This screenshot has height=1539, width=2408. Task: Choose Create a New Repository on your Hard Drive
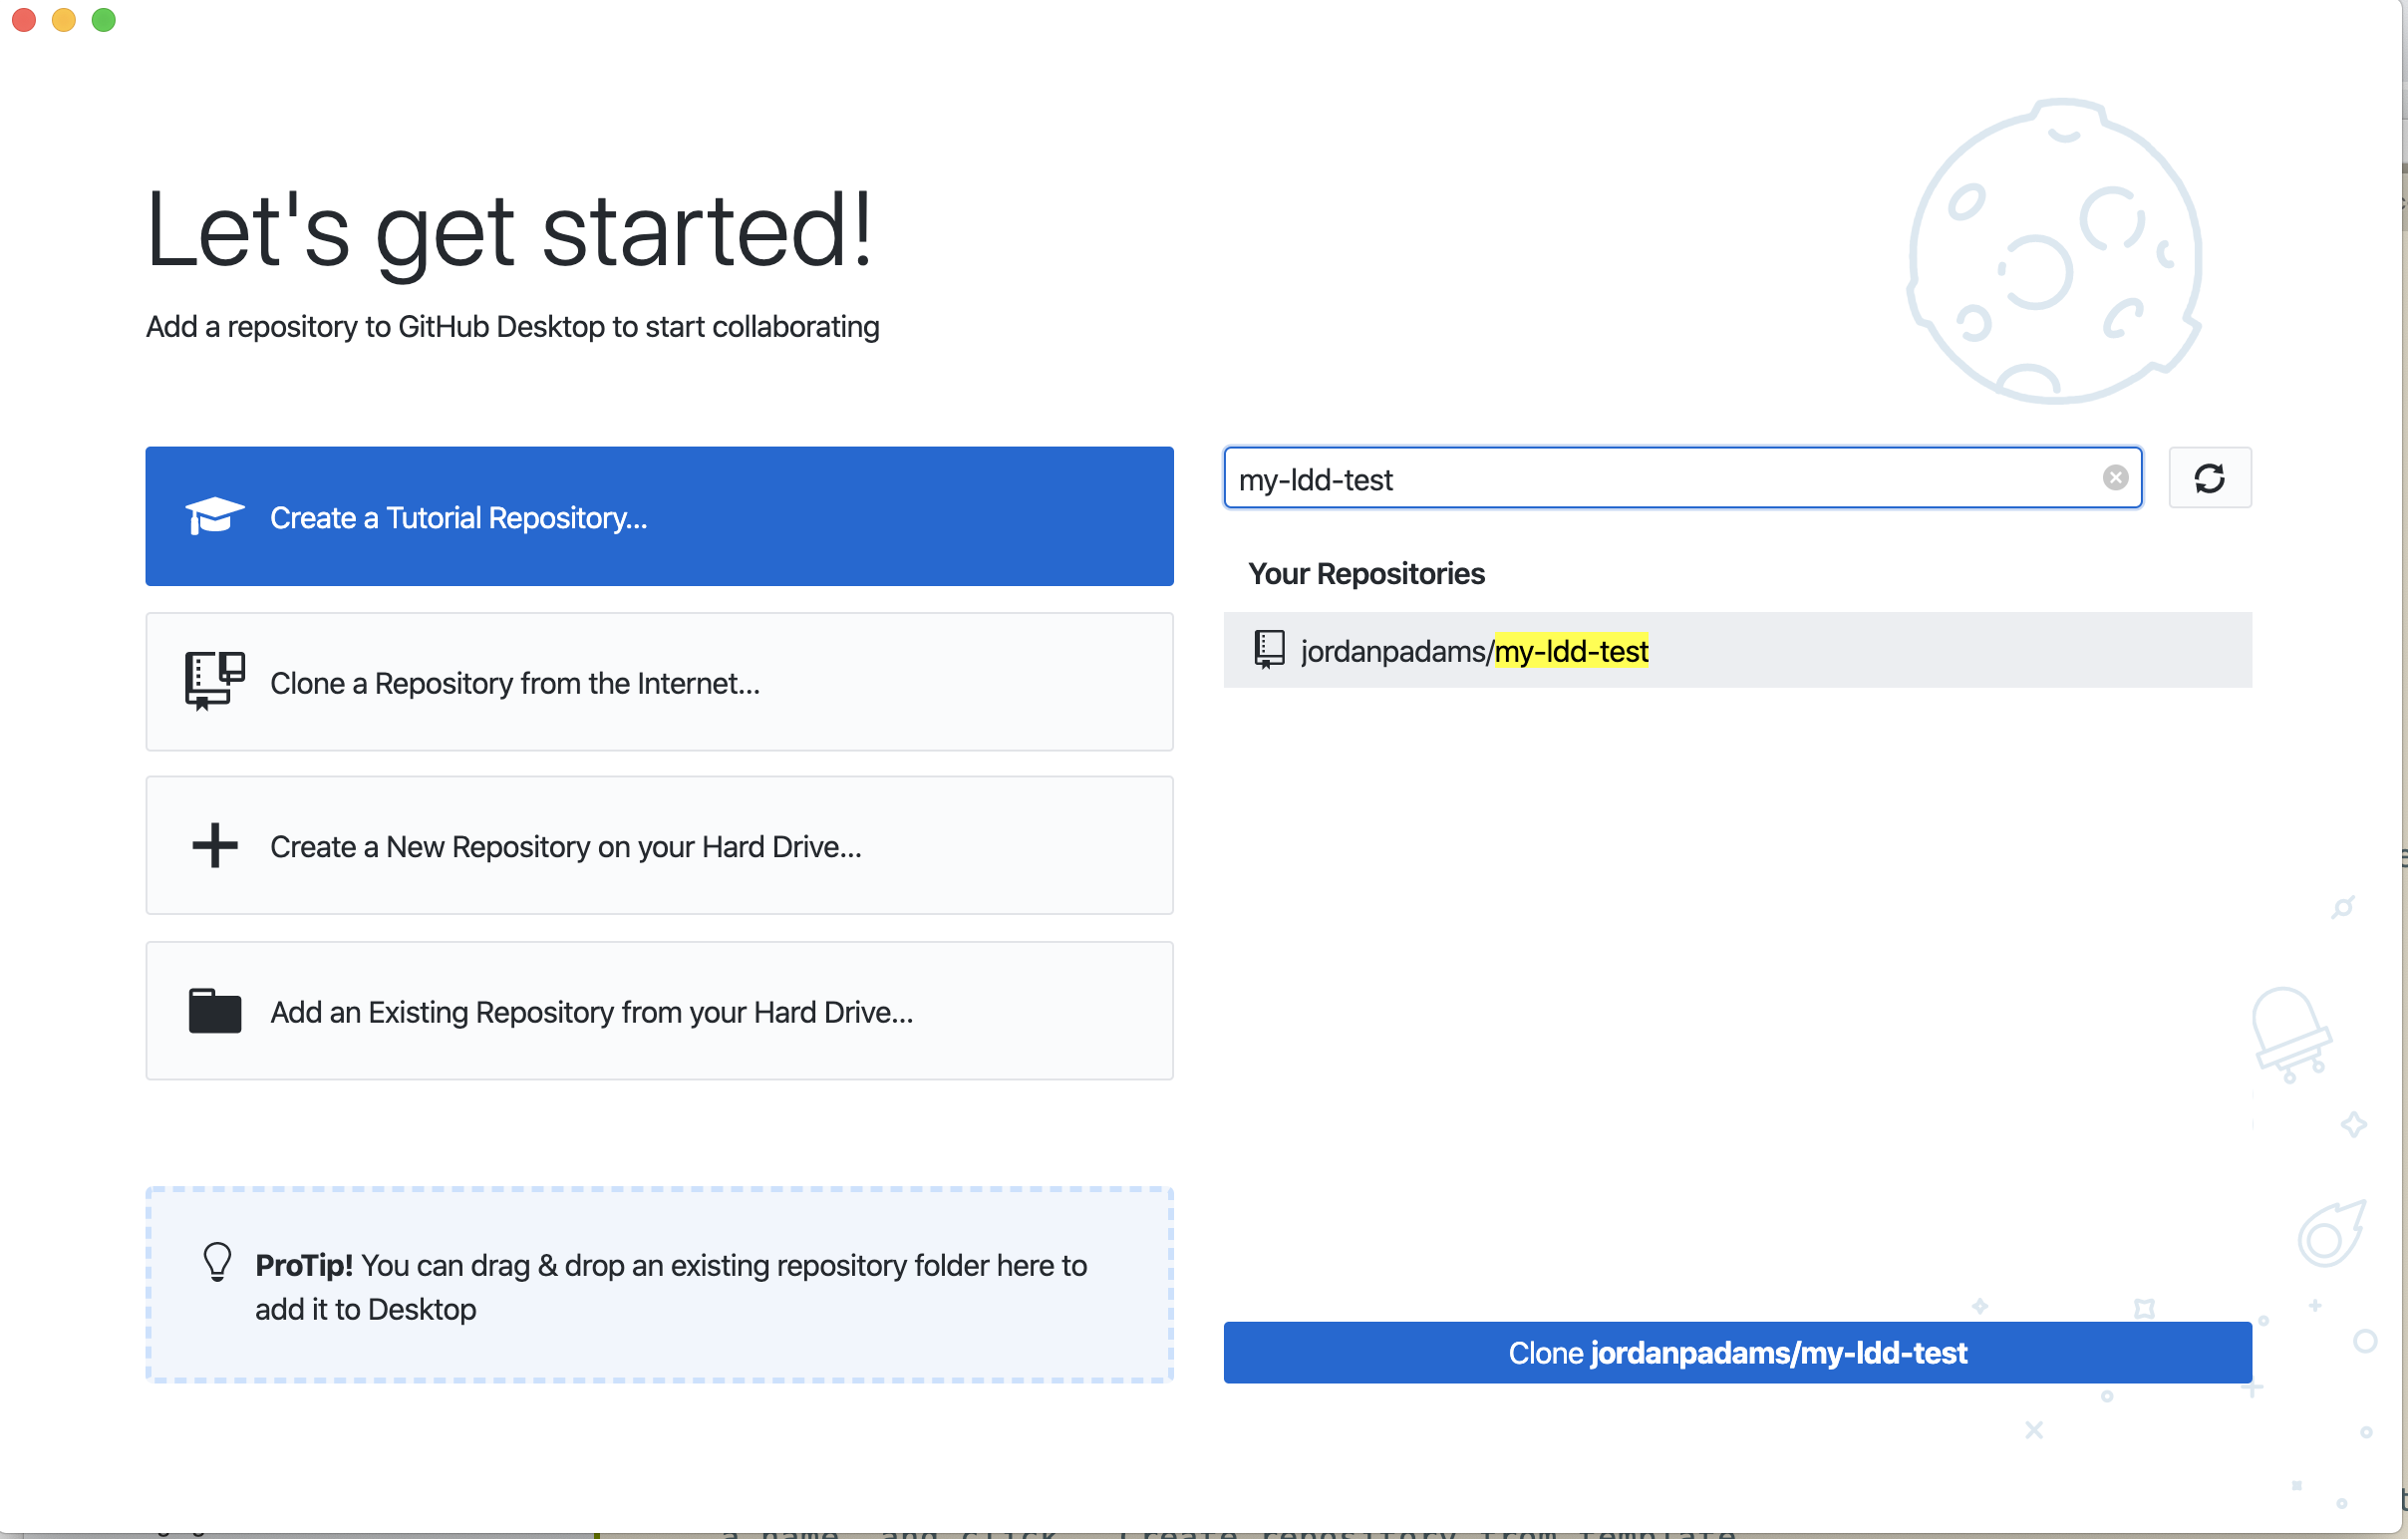[659, 846]
